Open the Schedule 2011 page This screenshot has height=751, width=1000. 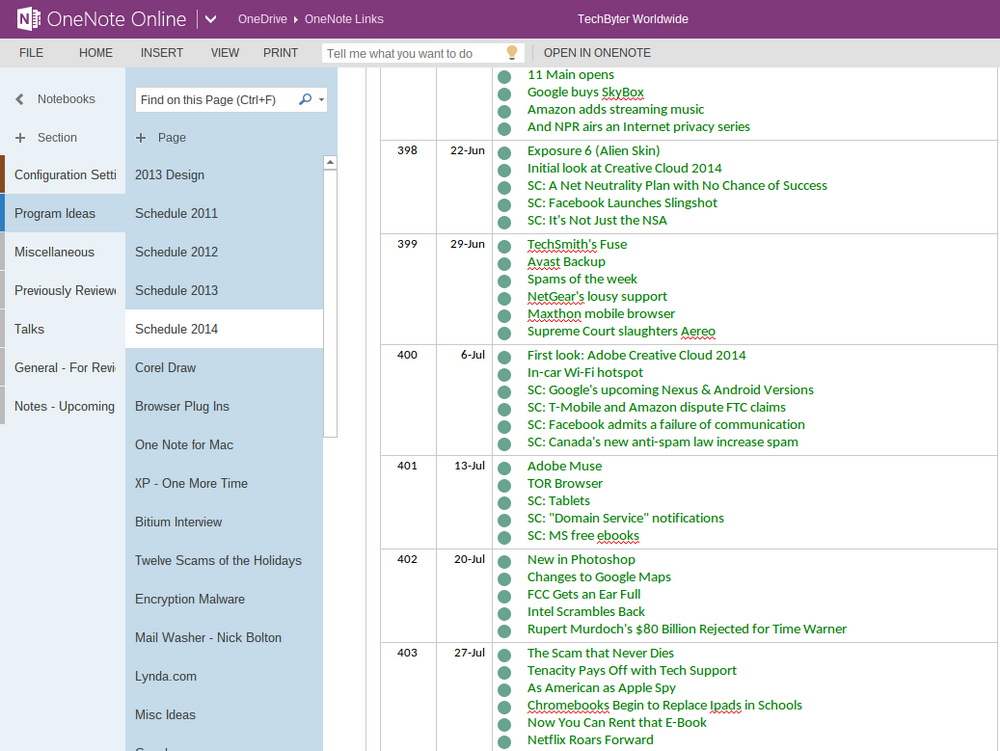point(224,214)
